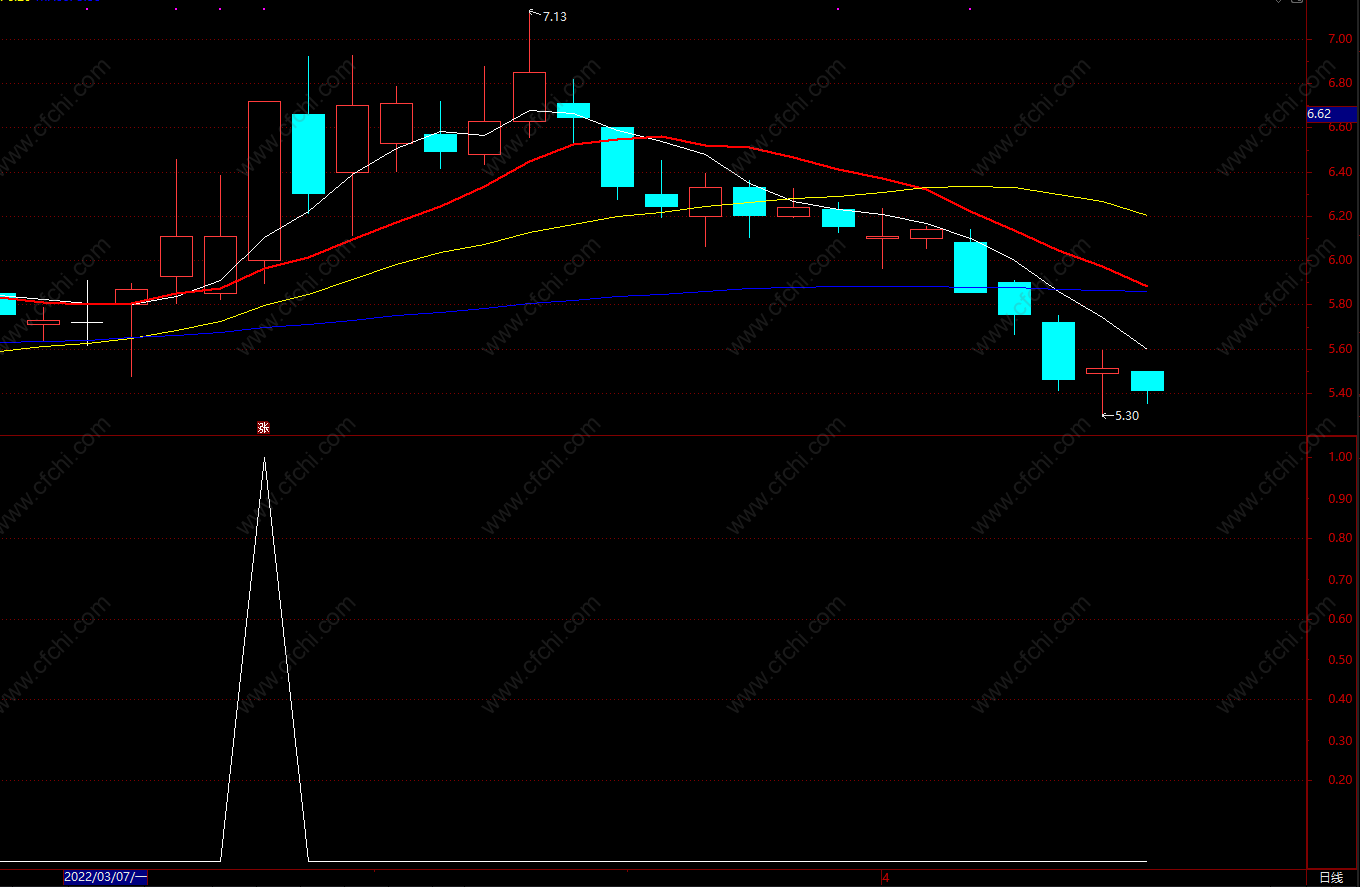Click the 5.80 price axis label
1360x887 pixels.
click(x=1340, y=304)
